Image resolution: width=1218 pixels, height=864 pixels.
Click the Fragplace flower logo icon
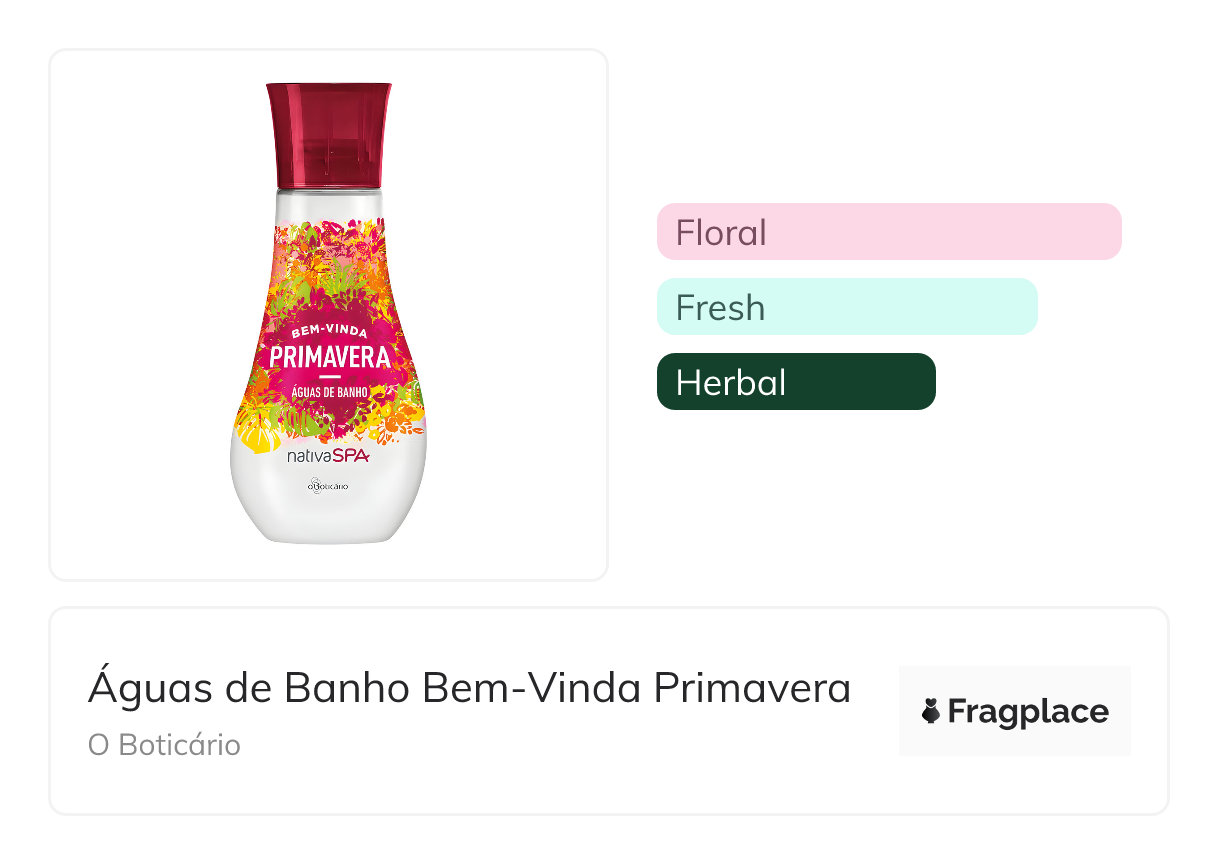point(931,712)
